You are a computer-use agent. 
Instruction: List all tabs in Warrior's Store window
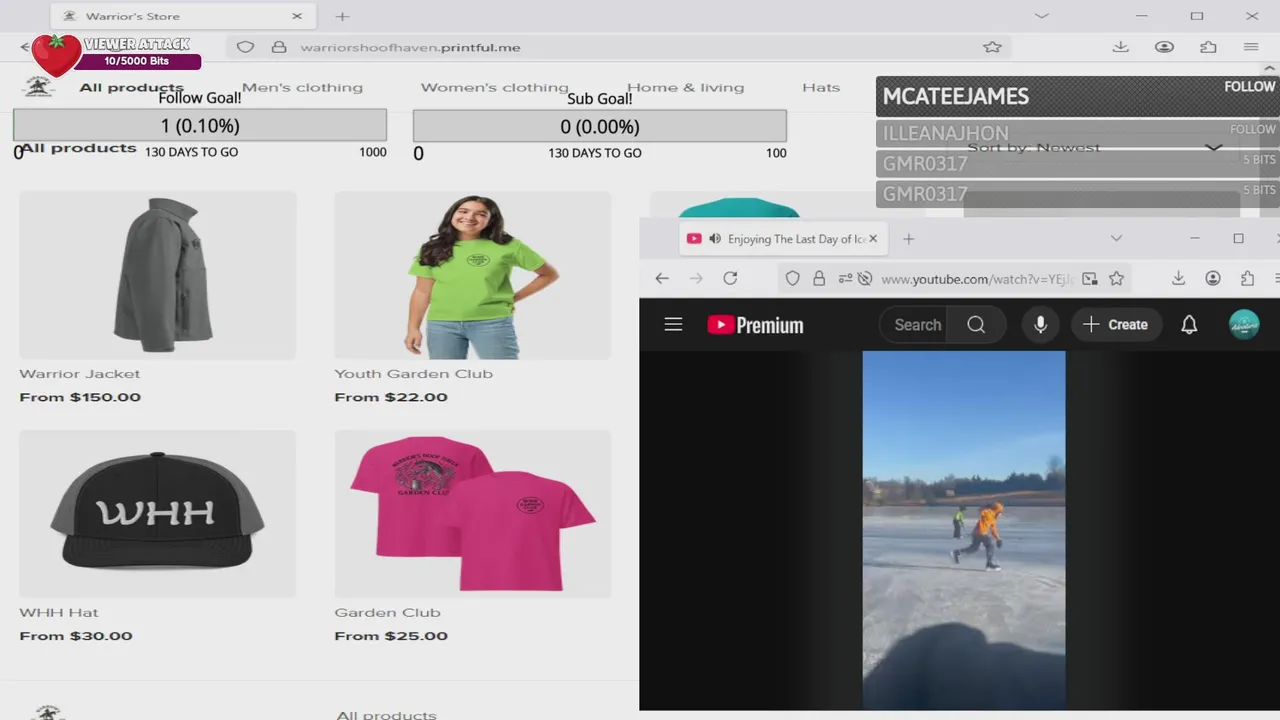click(1041, 16)
